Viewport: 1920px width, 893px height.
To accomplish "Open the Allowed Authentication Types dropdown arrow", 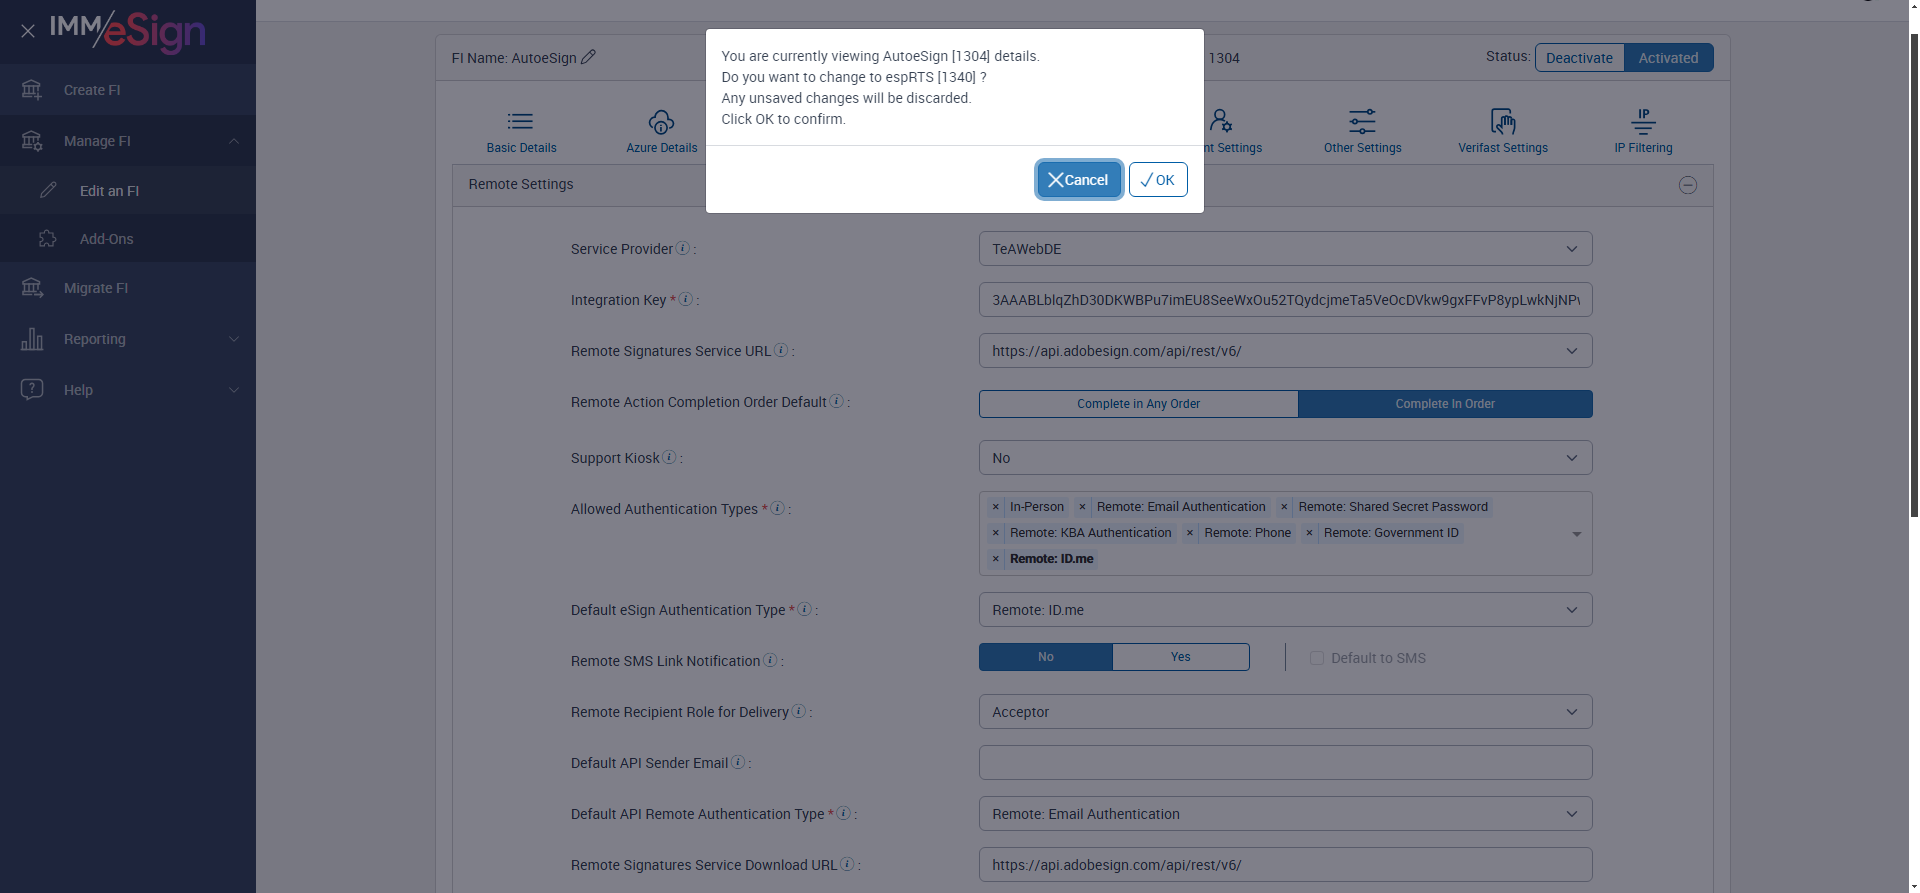I will click(x=1576, y=534).
